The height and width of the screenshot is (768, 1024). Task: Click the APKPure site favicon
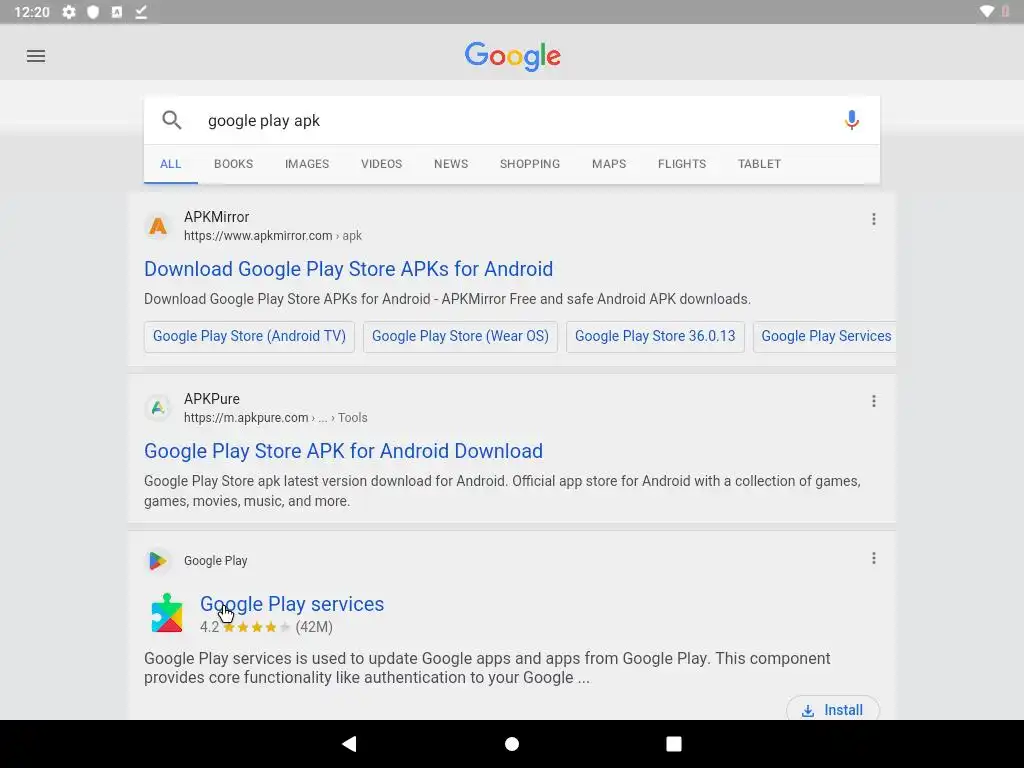pos(157,408)
